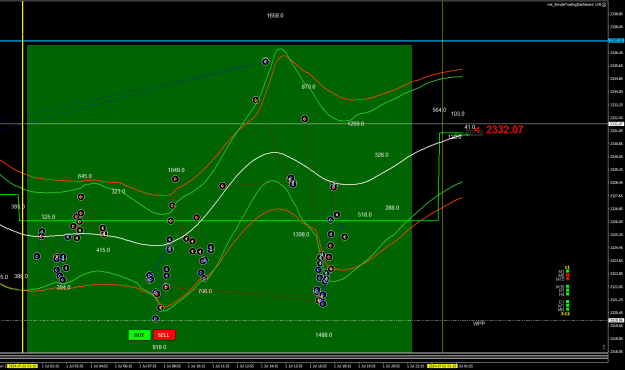Select the M15 timeframe red indicator square

point(568,279)
